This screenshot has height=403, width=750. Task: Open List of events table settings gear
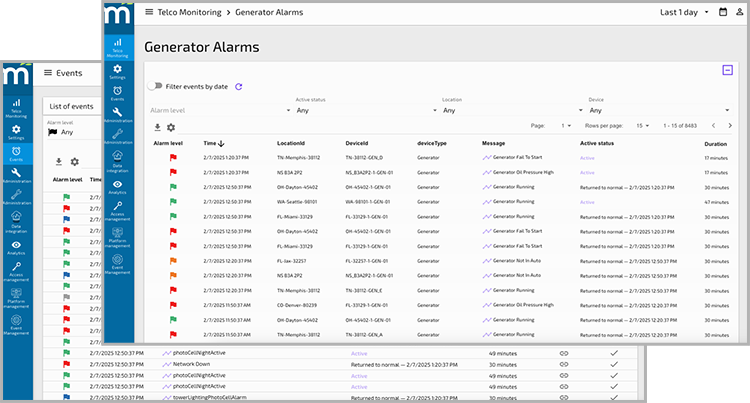75,162
